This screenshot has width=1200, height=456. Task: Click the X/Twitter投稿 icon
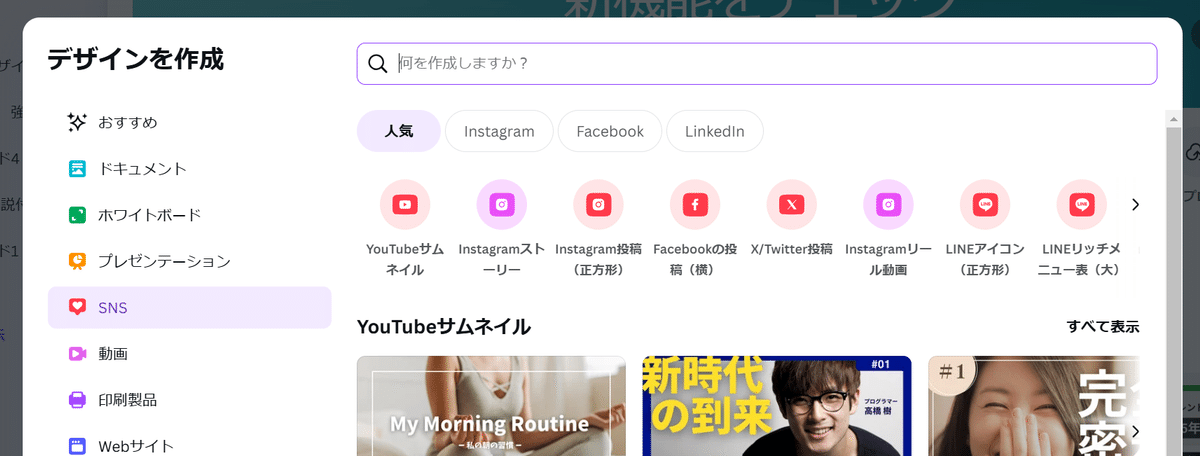(x=792, y=205)
